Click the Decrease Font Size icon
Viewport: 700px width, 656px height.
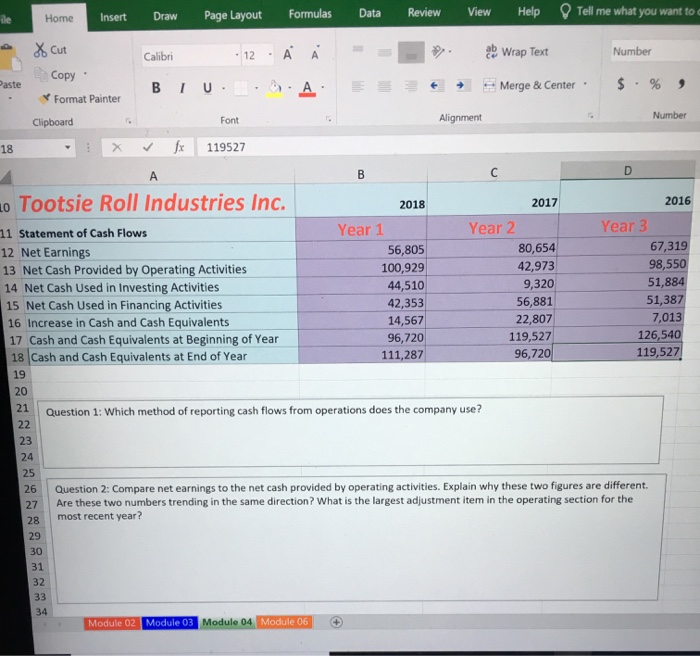click(315, 54)
